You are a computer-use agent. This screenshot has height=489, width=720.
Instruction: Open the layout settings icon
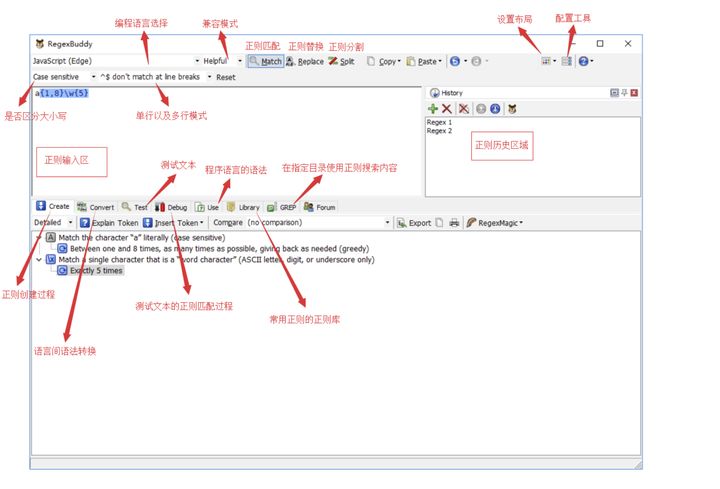click(x=546, y=61)
